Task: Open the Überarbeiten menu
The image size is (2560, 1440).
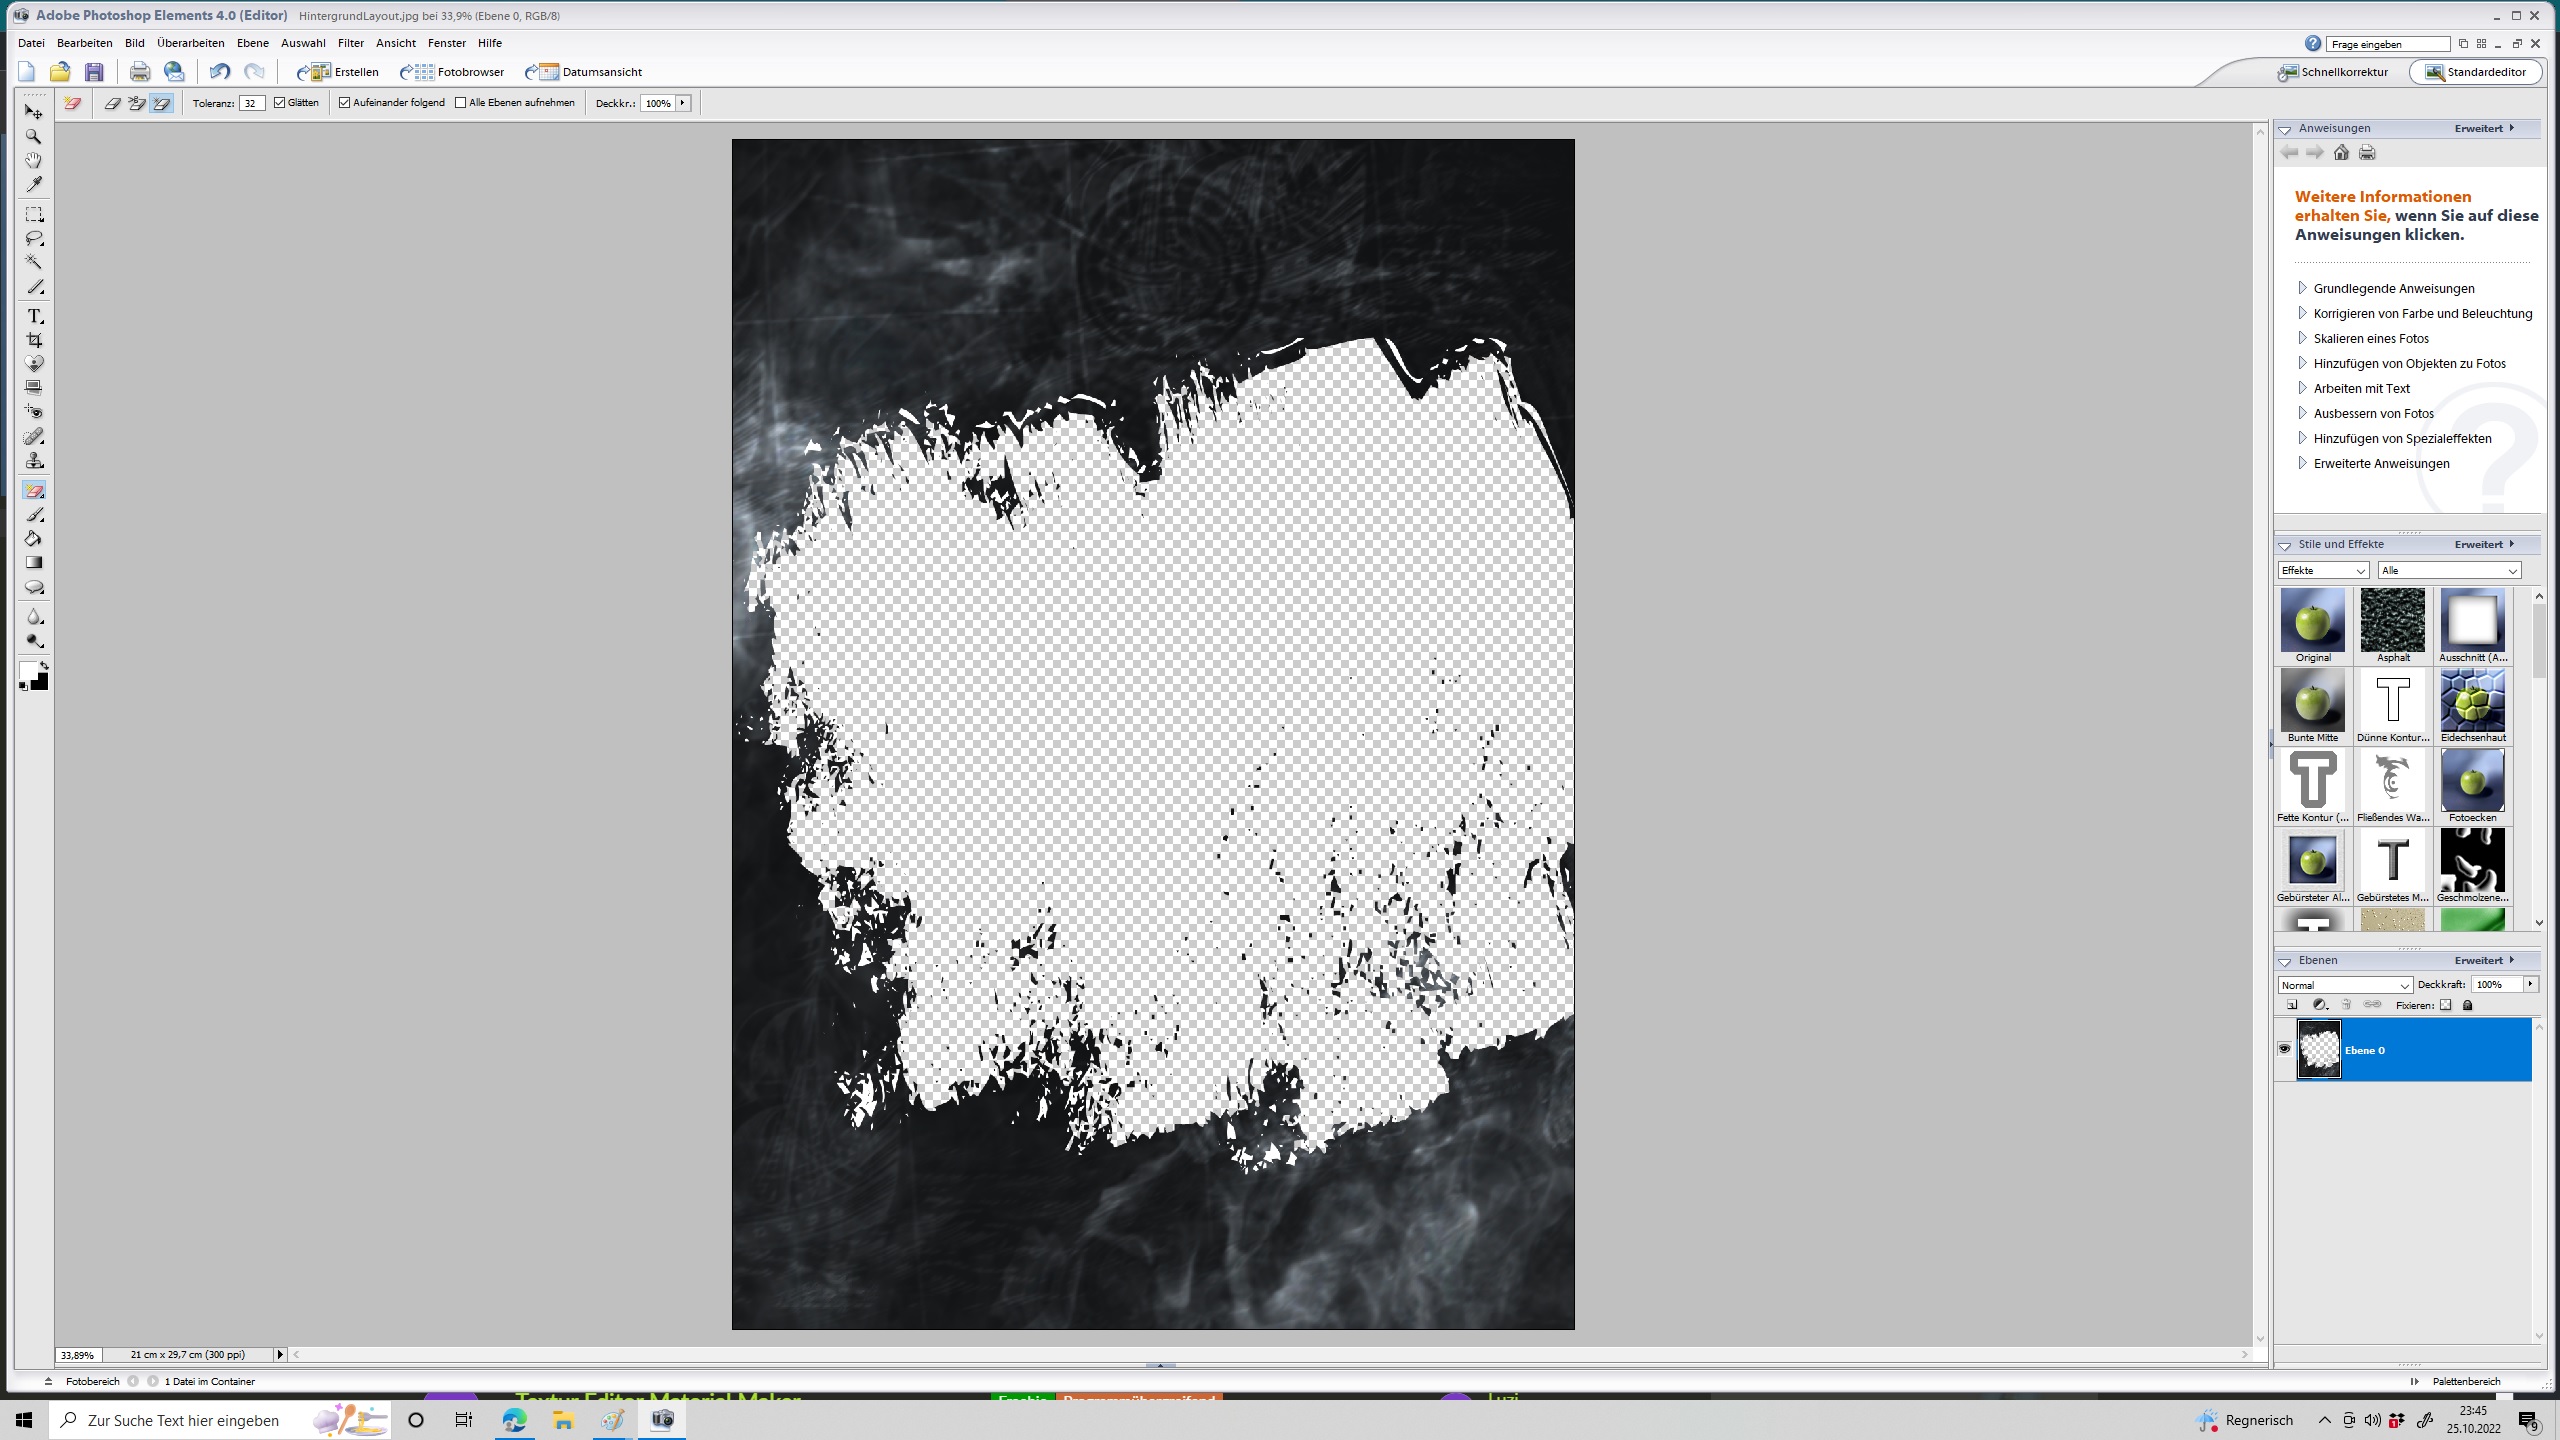Action: tap(190, 43)
